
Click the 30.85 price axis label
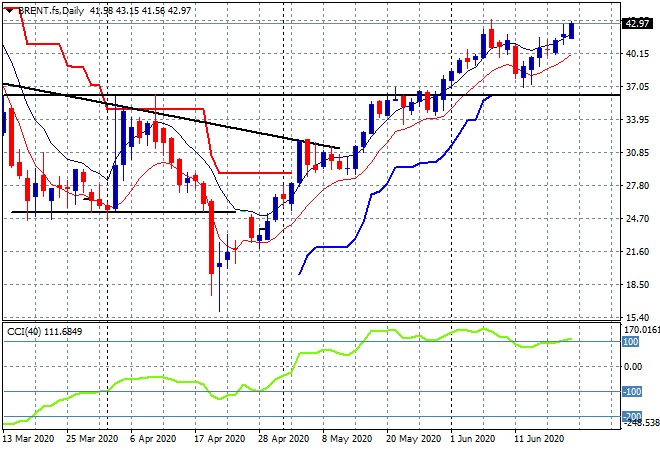click(x=637, y=153)
